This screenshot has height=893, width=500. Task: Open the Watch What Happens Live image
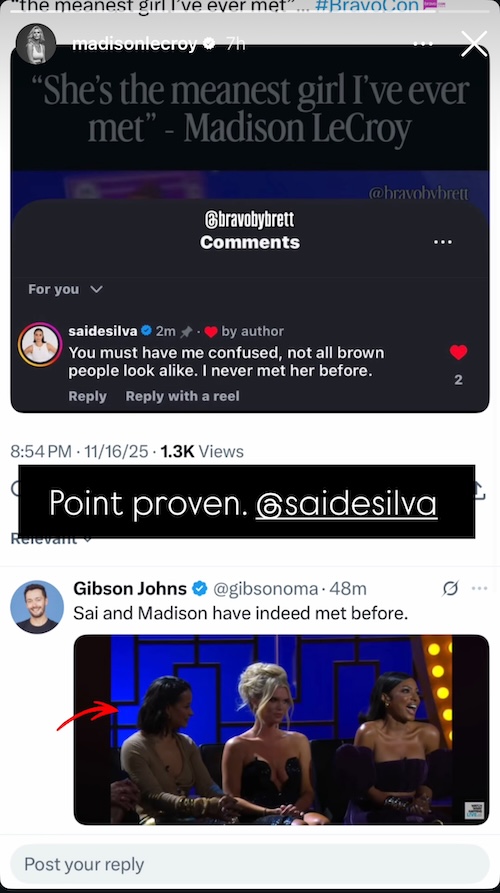(x=281, y=730)
